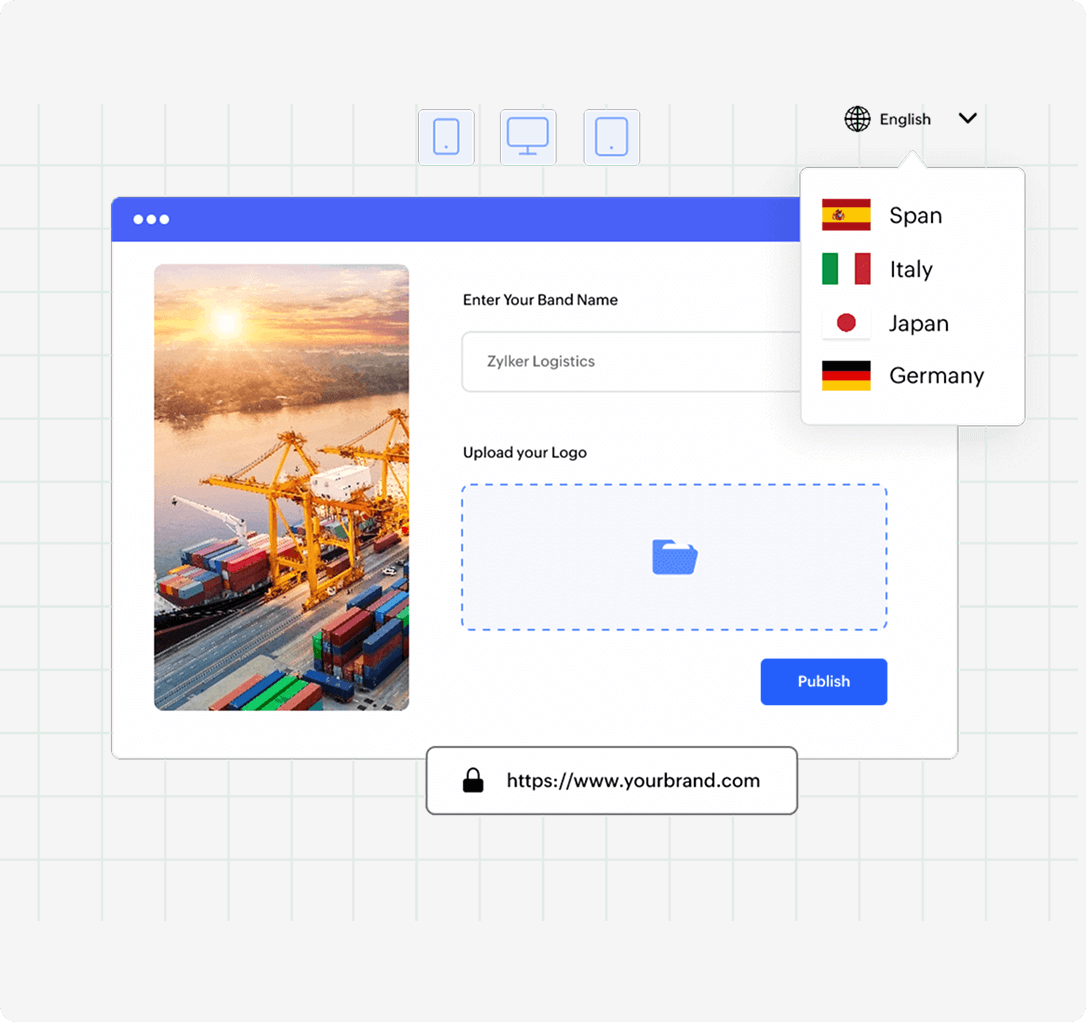Choose Germany from language list
Image resolution: width=1086 pixels, height=1022 pixels.
click(x=936, y=375)
